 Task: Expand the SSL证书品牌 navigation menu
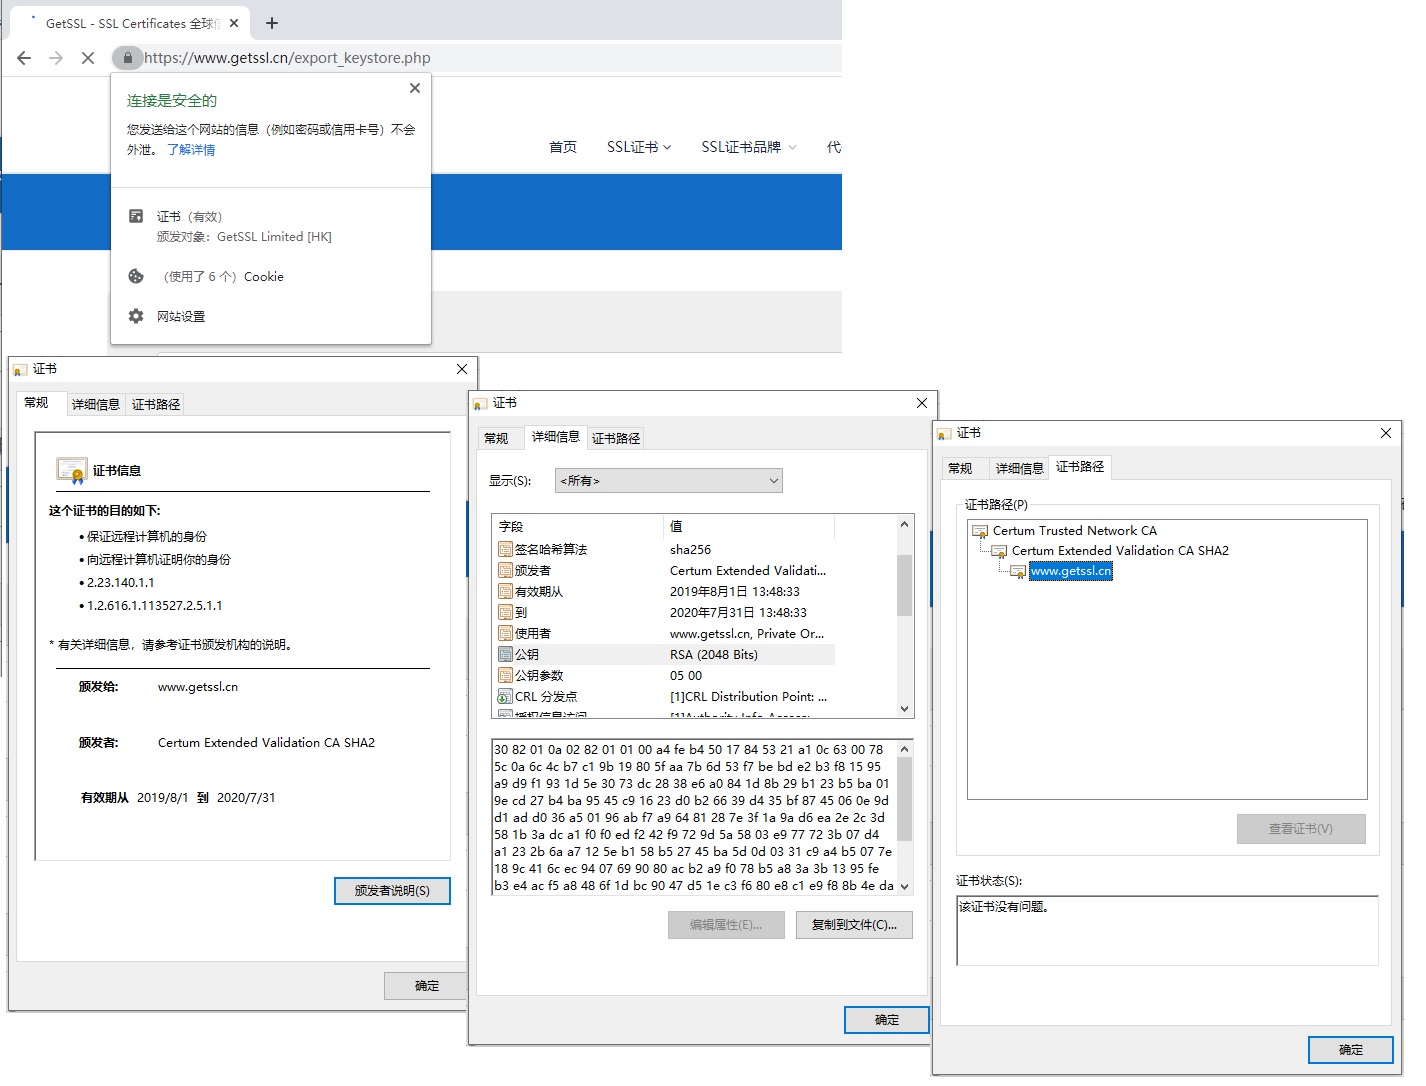pos(749,147)
